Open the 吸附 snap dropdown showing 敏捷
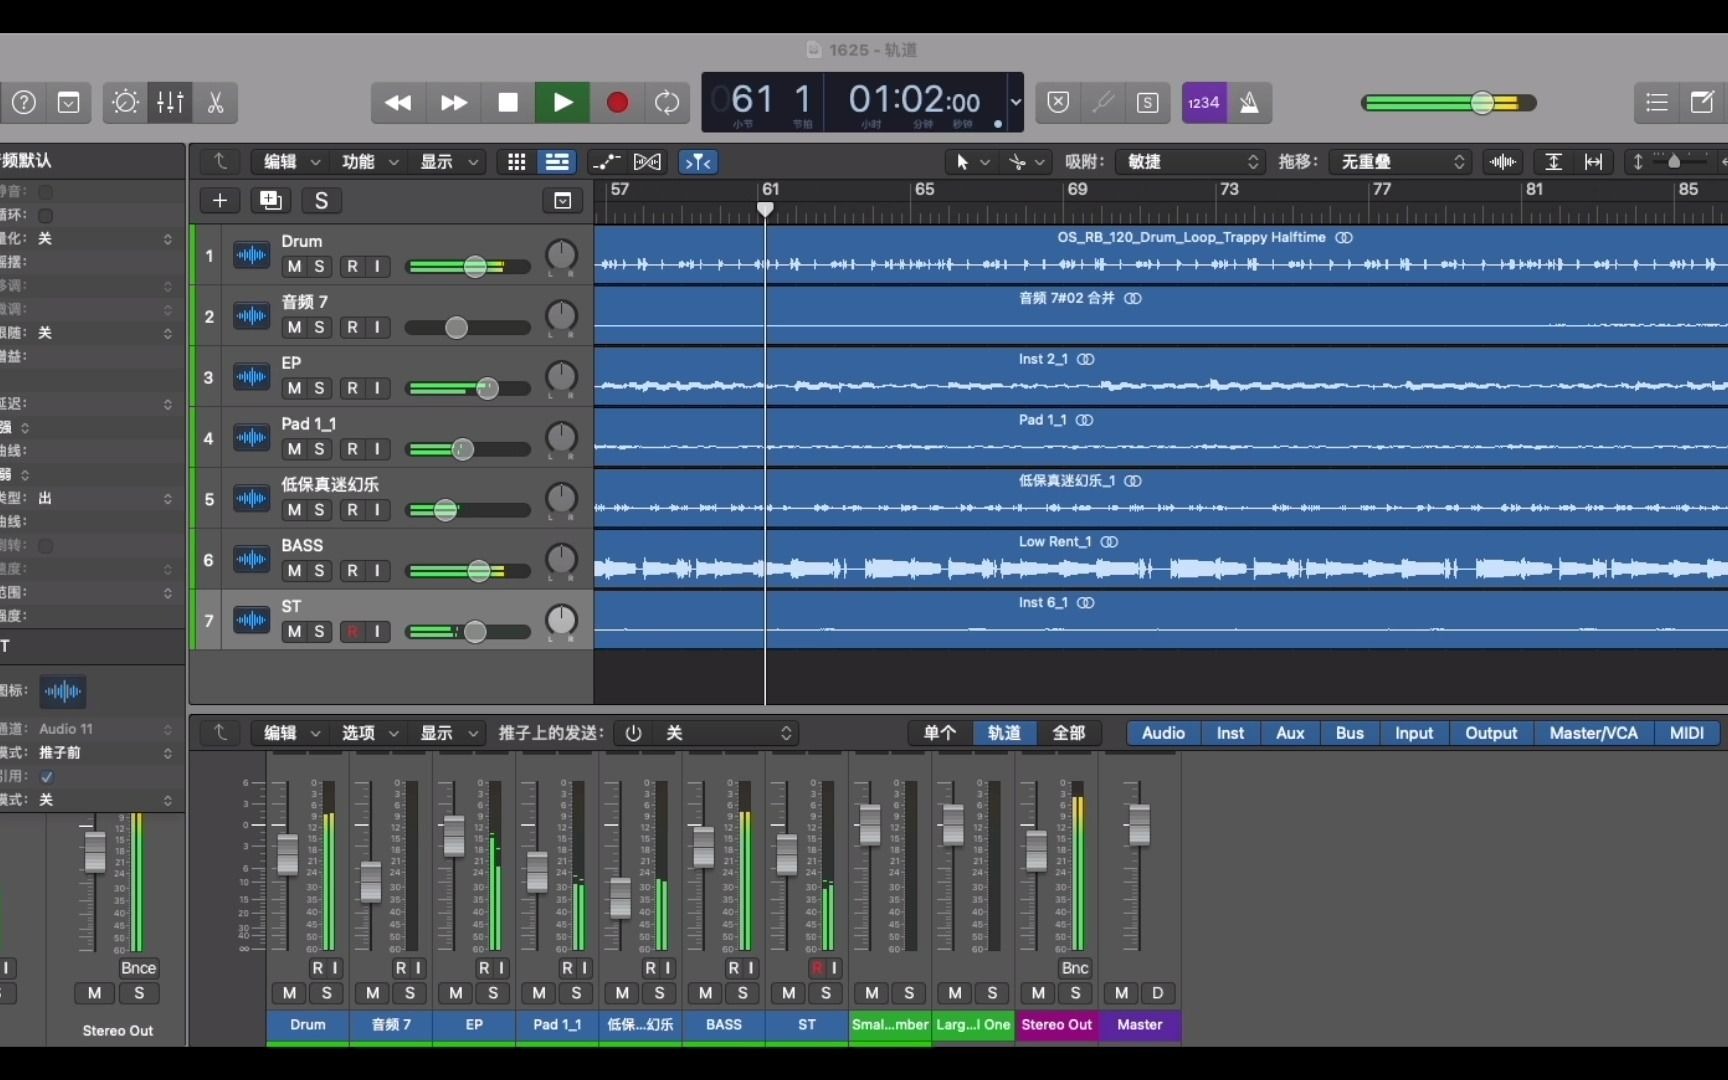The image size is (1728, 1080). point(1191,162)
